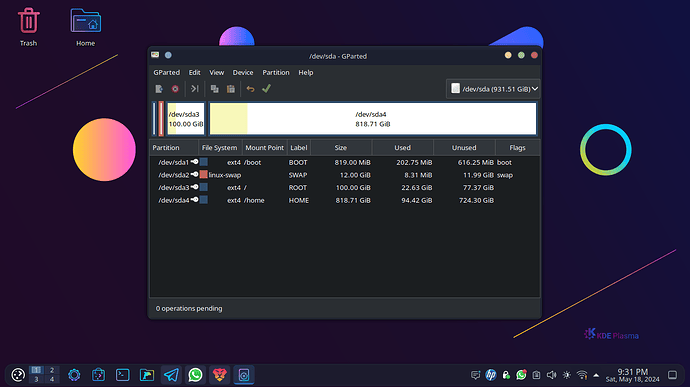Click the 0 operations pending status text
690x387 pixels.
coord(189,308)
